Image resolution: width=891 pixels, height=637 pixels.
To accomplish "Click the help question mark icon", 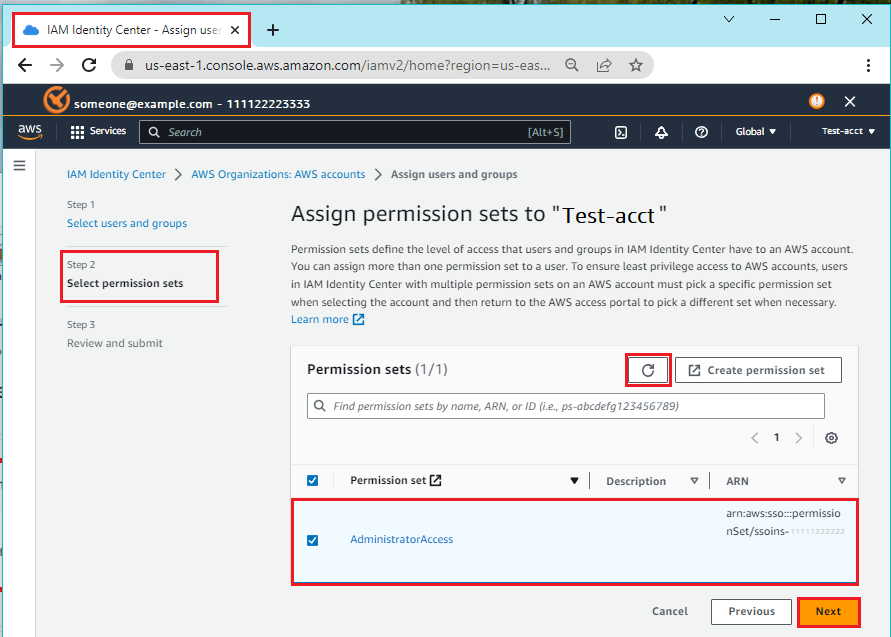I will click(701, 132).
